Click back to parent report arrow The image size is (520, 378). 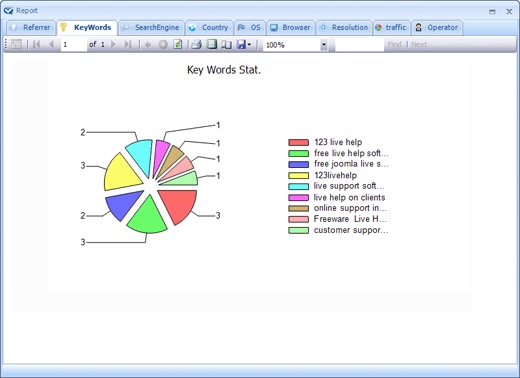(x=148, y=44)
